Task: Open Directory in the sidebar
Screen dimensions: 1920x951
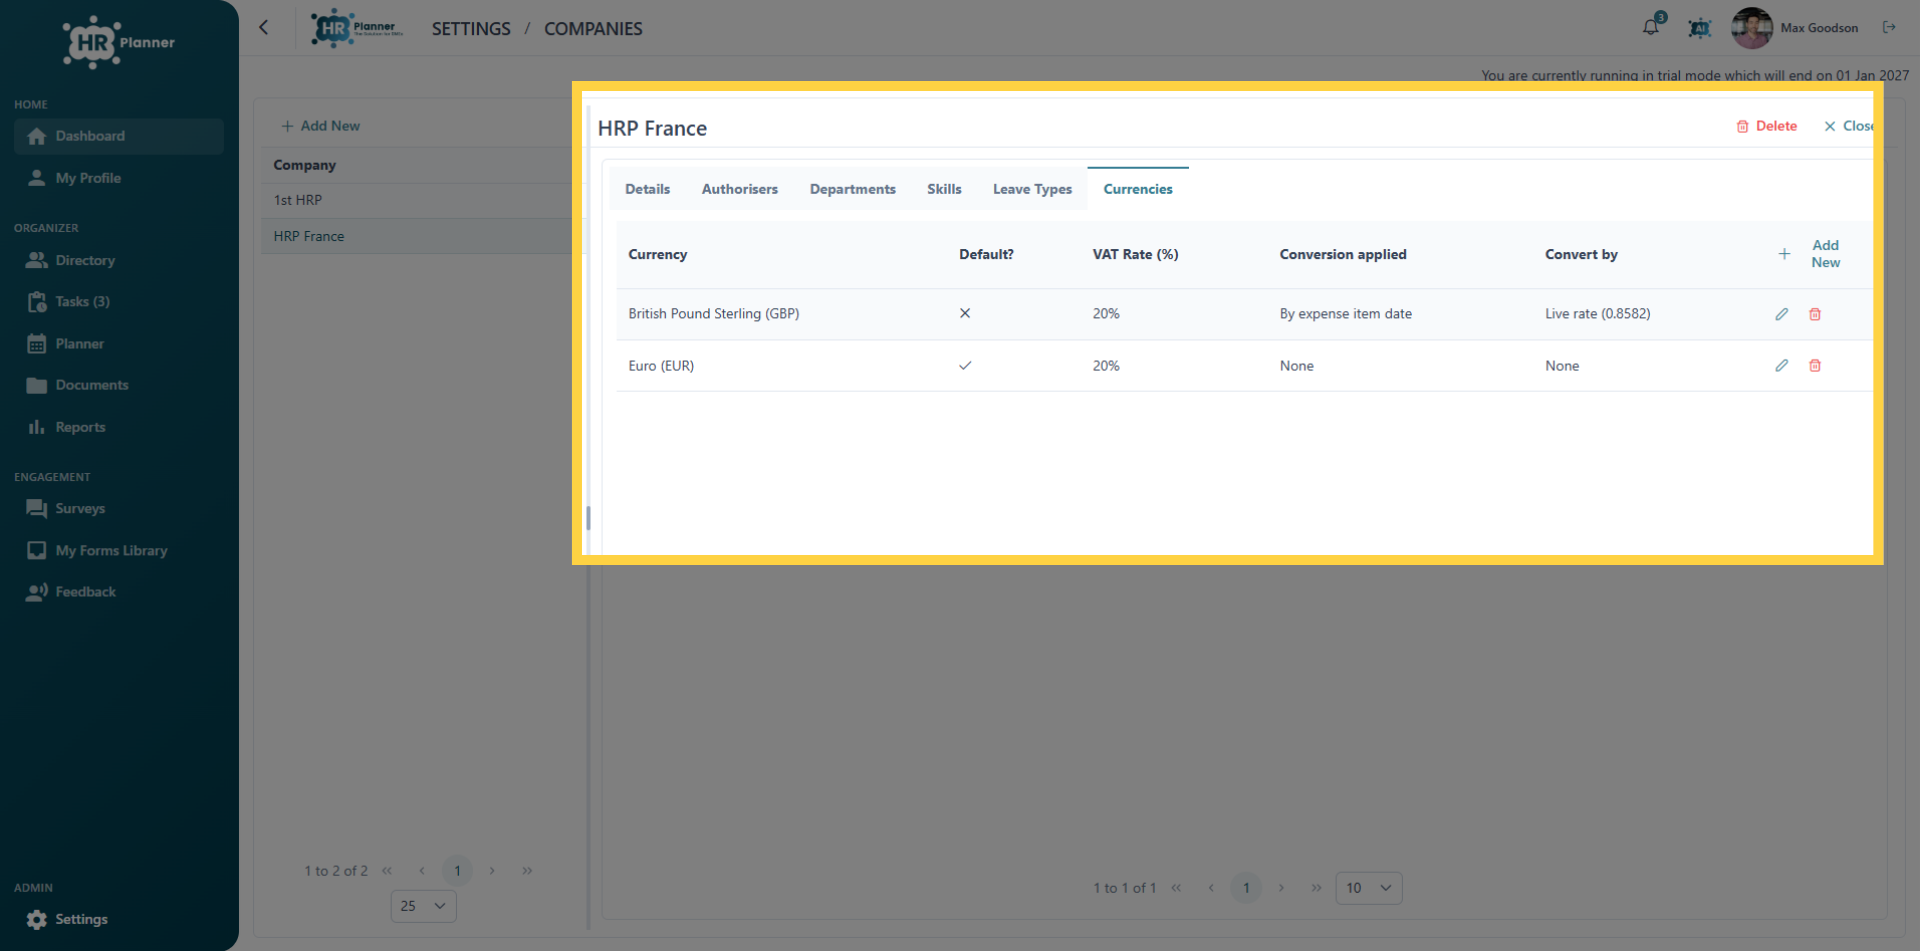Action: click(119, 260)
